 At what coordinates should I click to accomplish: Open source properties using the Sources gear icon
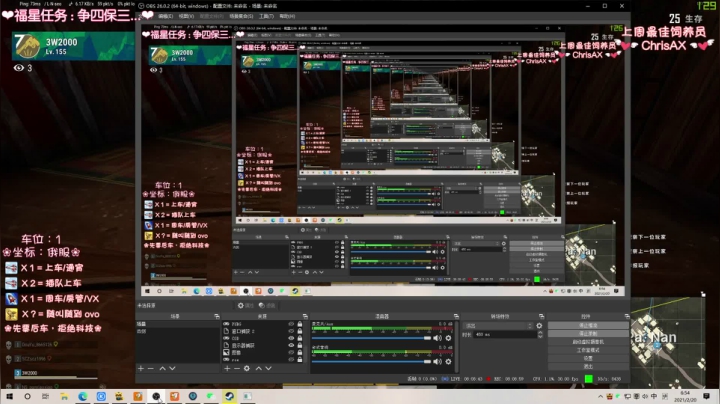(247, 368)
